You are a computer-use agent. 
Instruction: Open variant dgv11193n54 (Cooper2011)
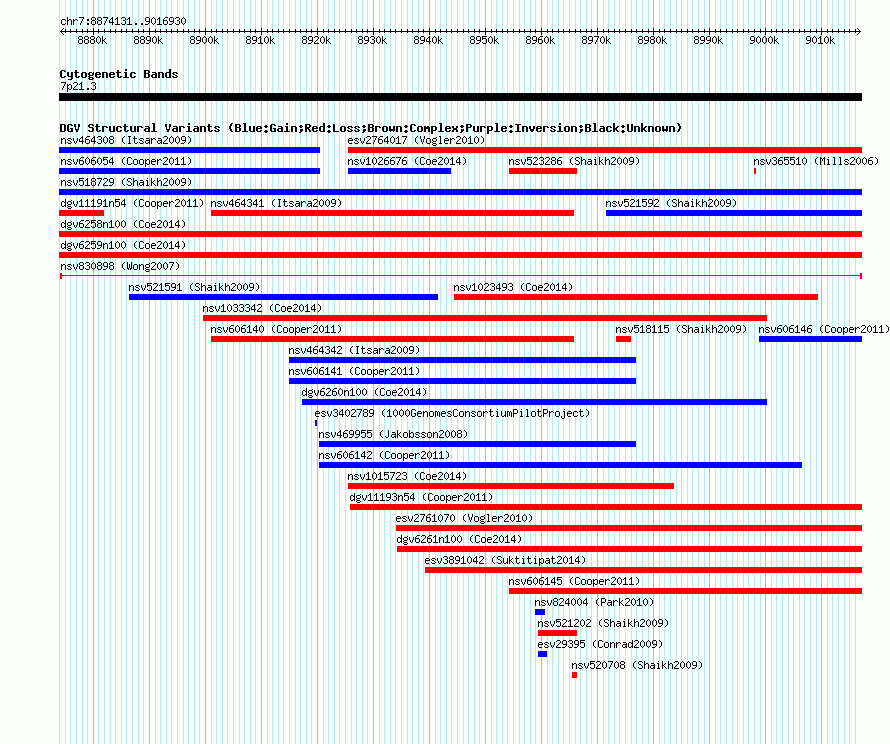(421, 497)
